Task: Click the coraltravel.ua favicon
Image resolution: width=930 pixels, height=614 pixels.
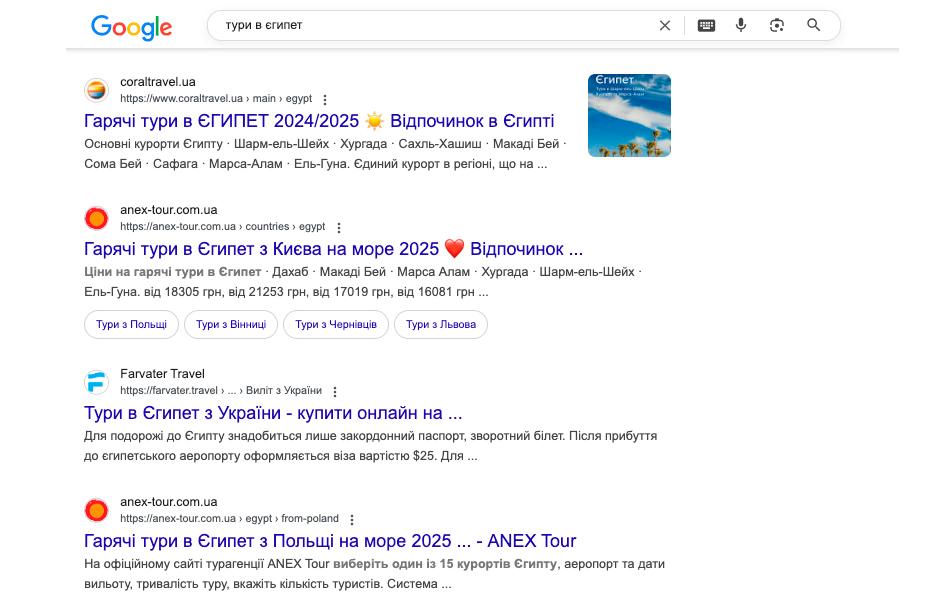Action: click(x=97, y=90)
